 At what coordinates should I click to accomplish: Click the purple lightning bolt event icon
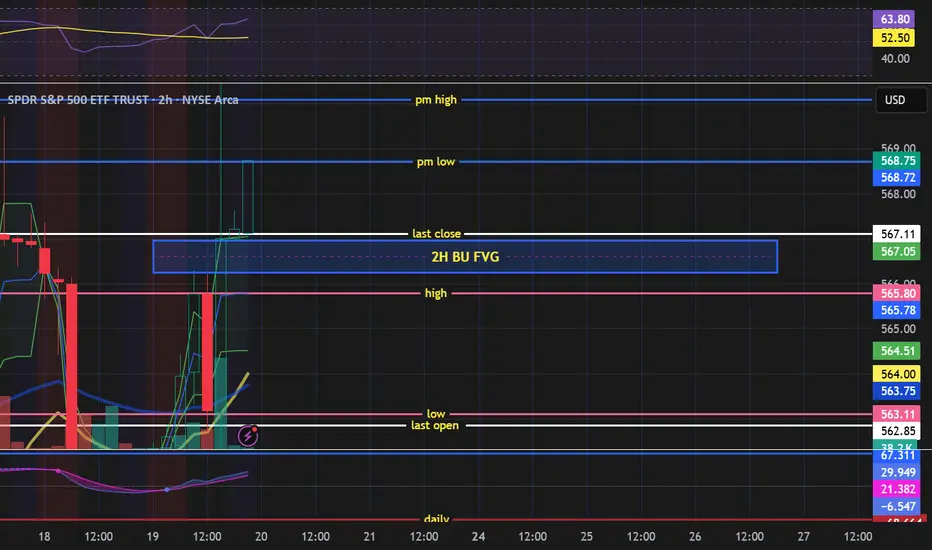[x=248, y=436]
